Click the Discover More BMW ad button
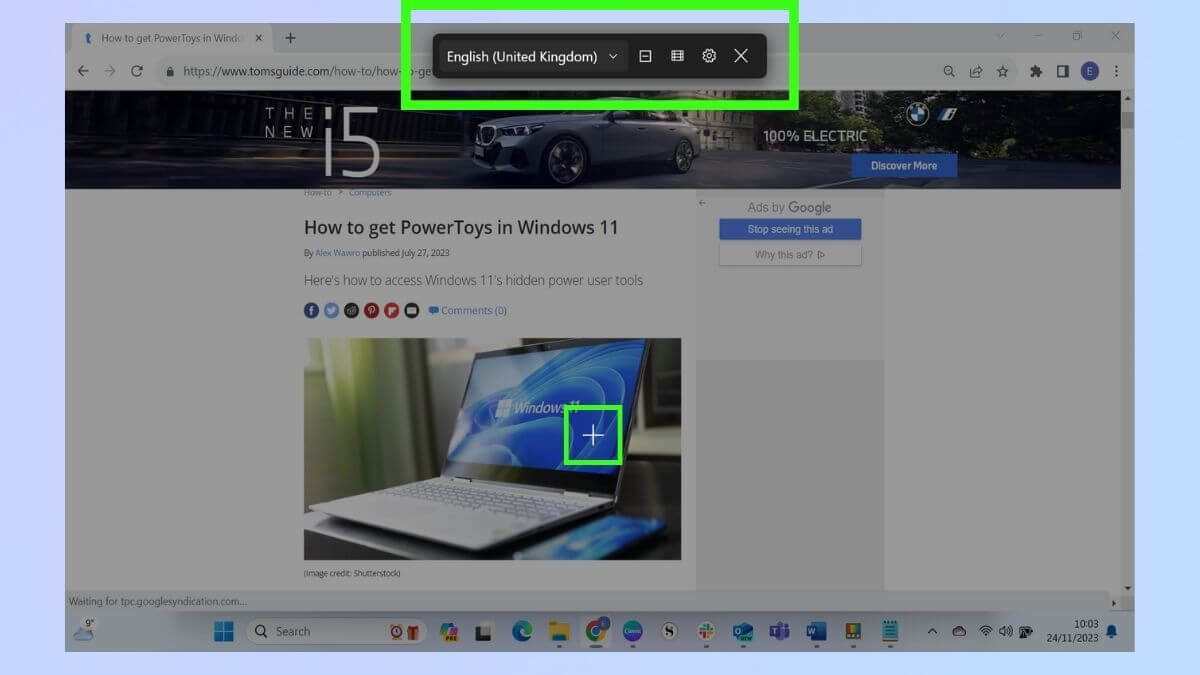This screenshot has width=1200, height=675. coord(904,166)
